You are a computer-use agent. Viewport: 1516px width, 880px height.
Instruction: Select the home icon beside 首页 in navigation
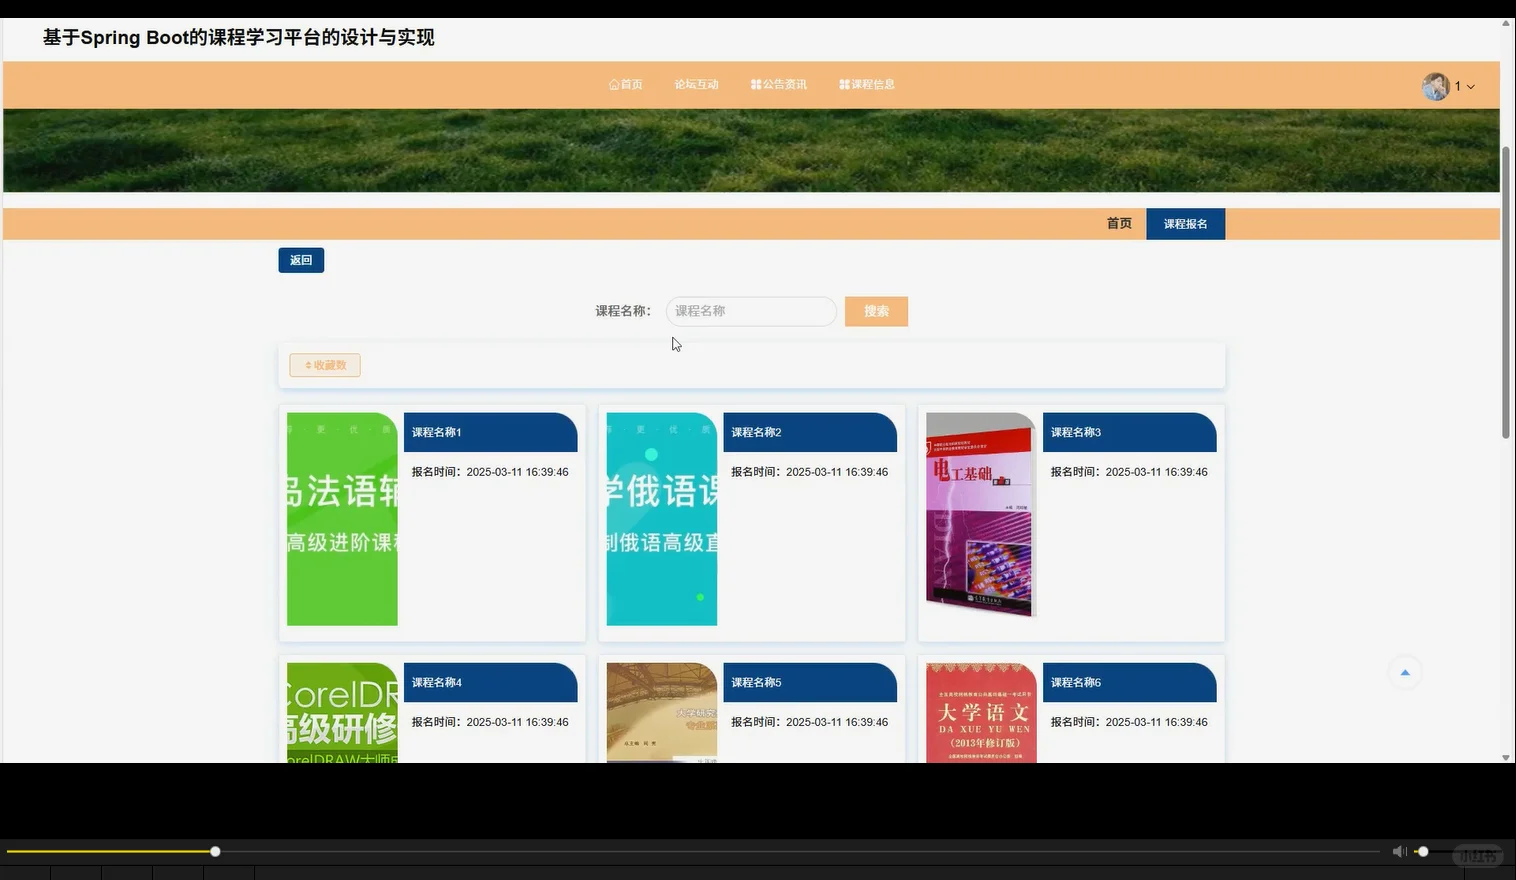coord(612,84)
